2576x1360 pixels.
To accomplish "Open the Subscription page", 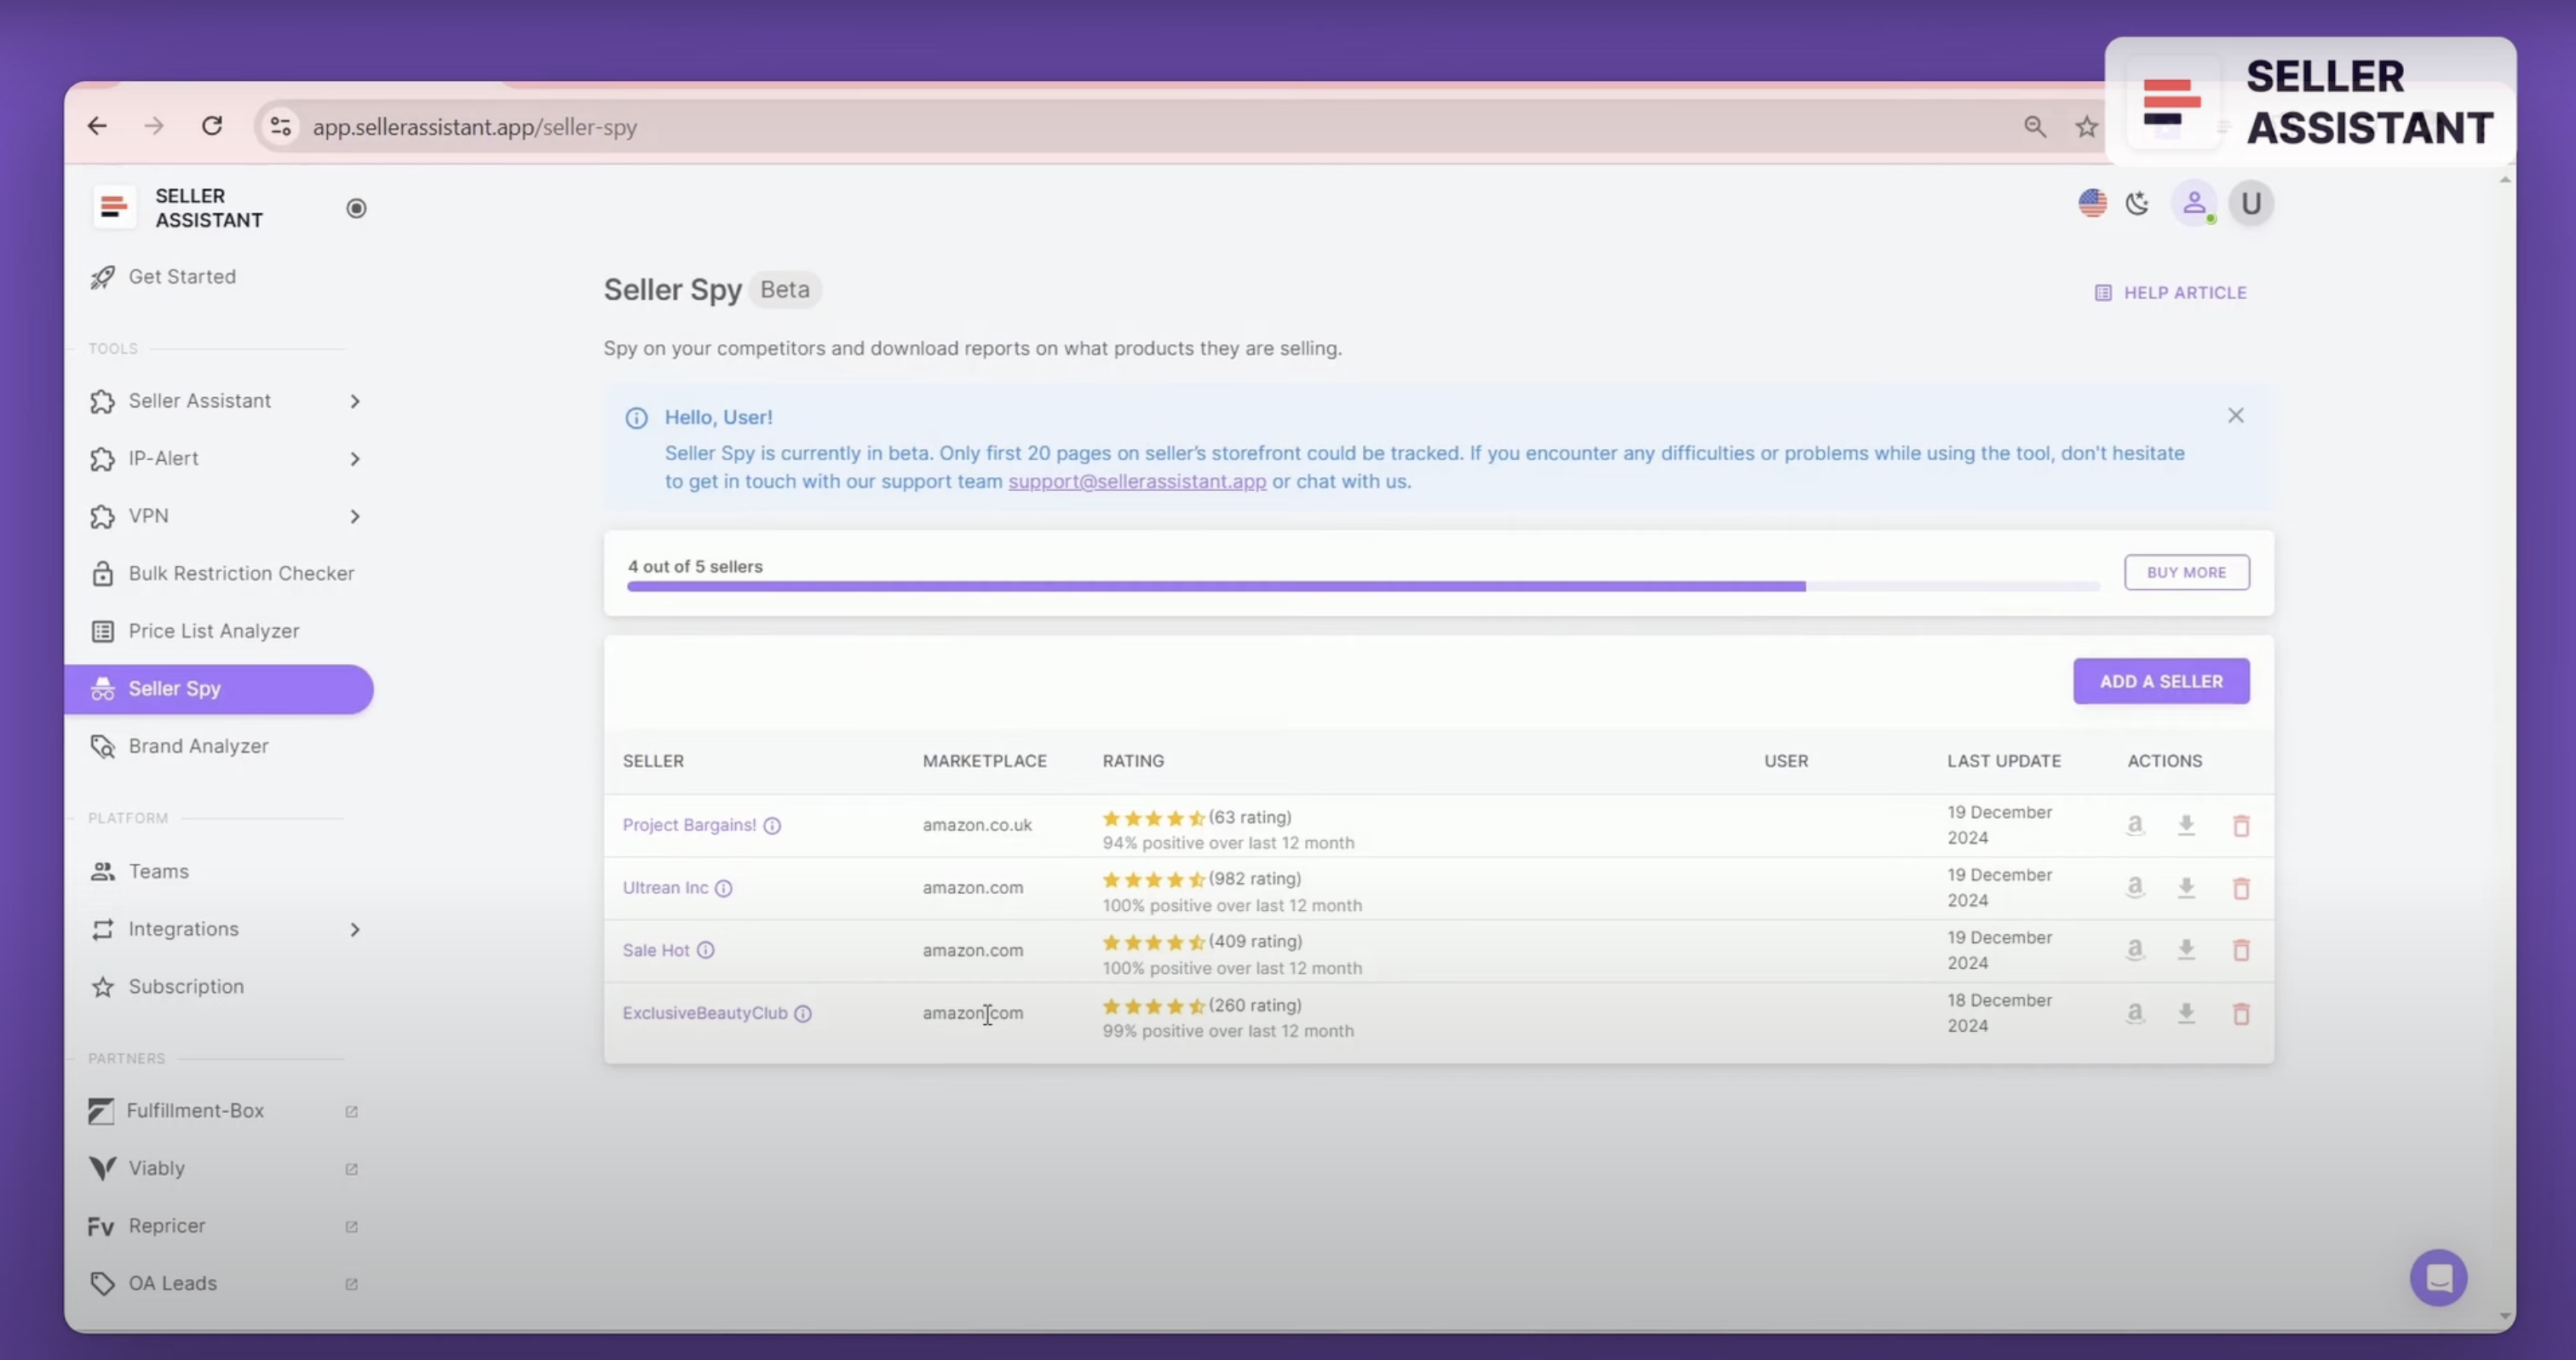I will [x=185, y=986].
